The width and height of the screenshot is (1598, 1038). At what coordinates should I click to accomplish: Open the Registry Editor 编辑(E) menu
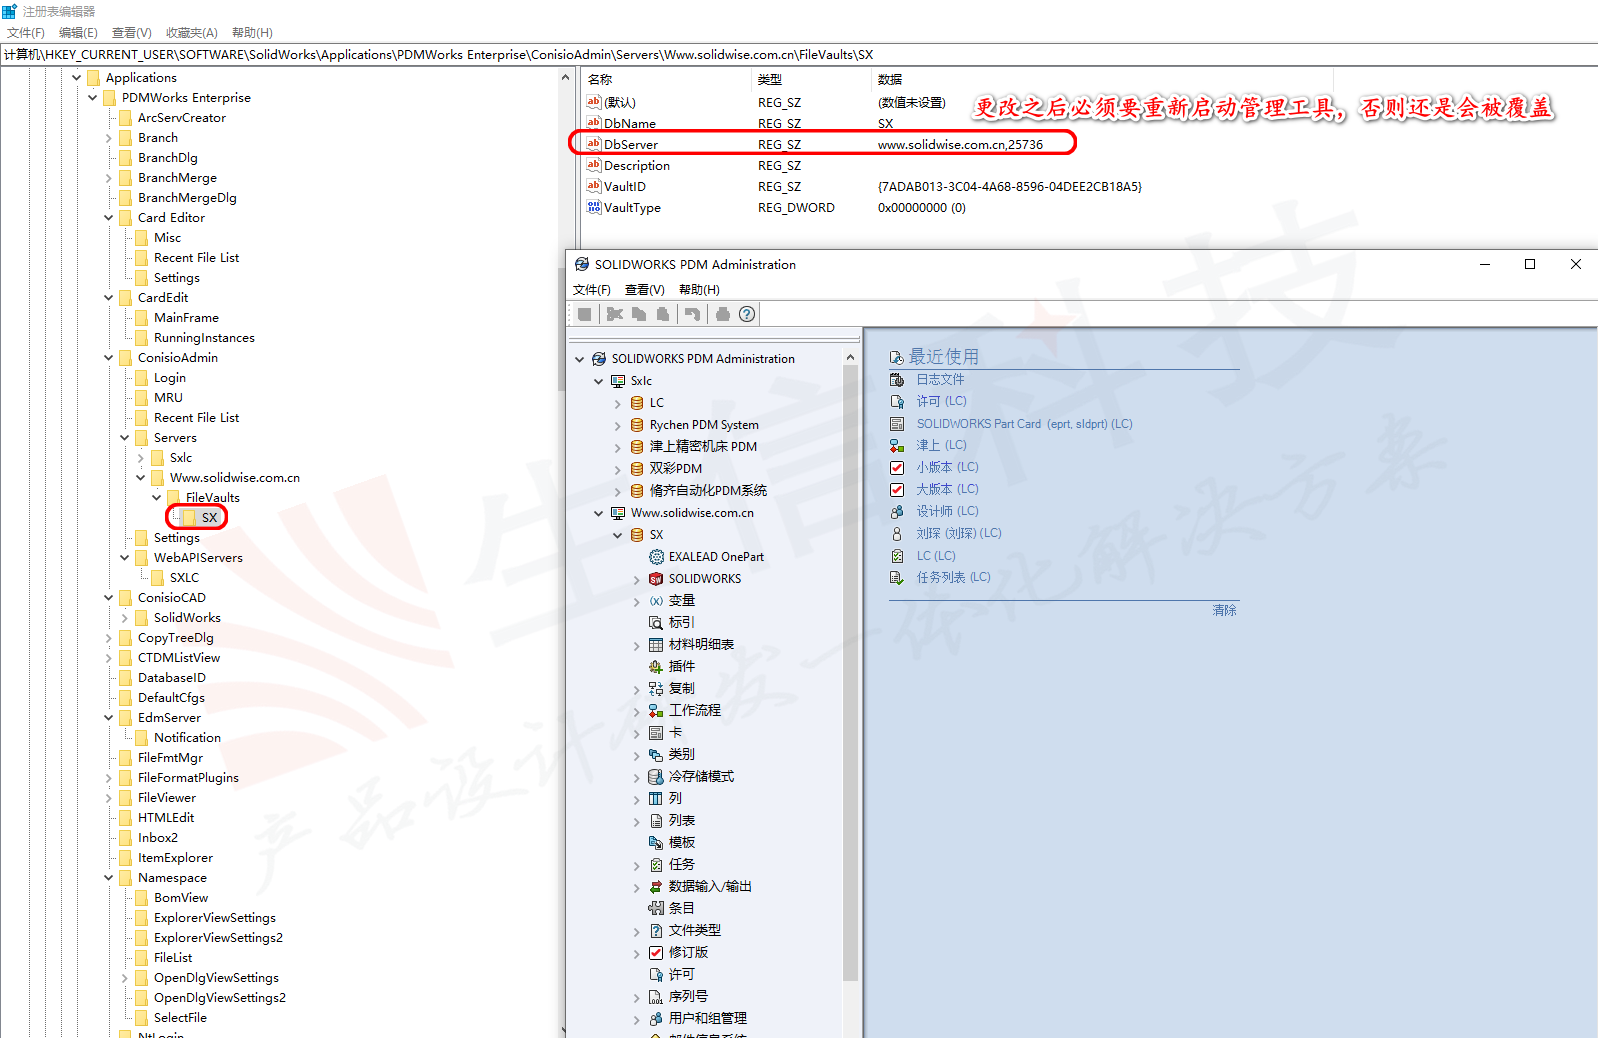coord(78,33)
